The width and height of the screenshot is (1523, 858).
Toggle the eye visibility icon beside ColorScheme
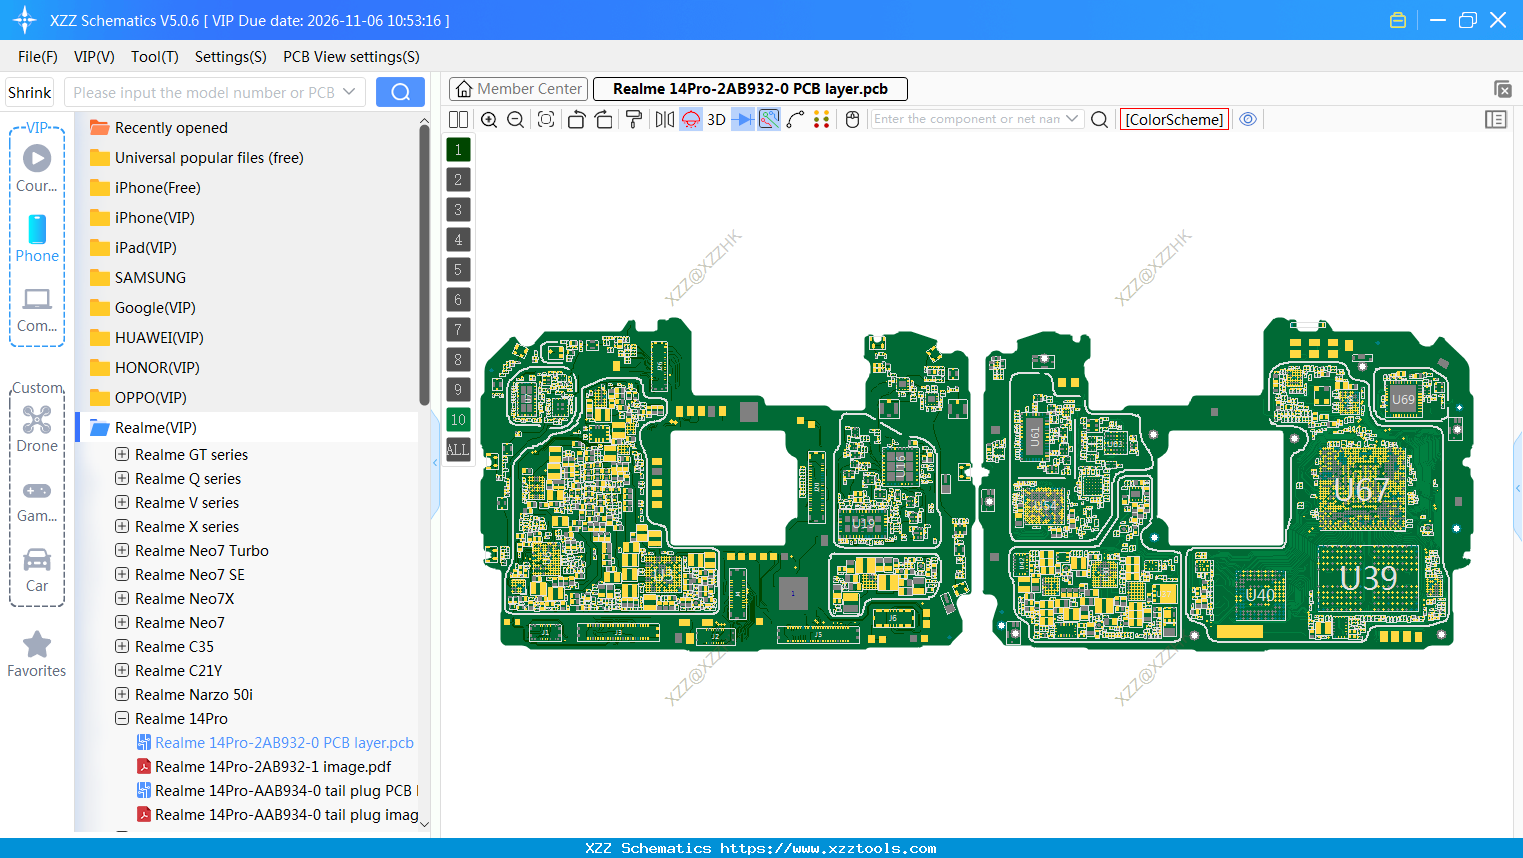pyautogui.click(x=1248, y=119)
